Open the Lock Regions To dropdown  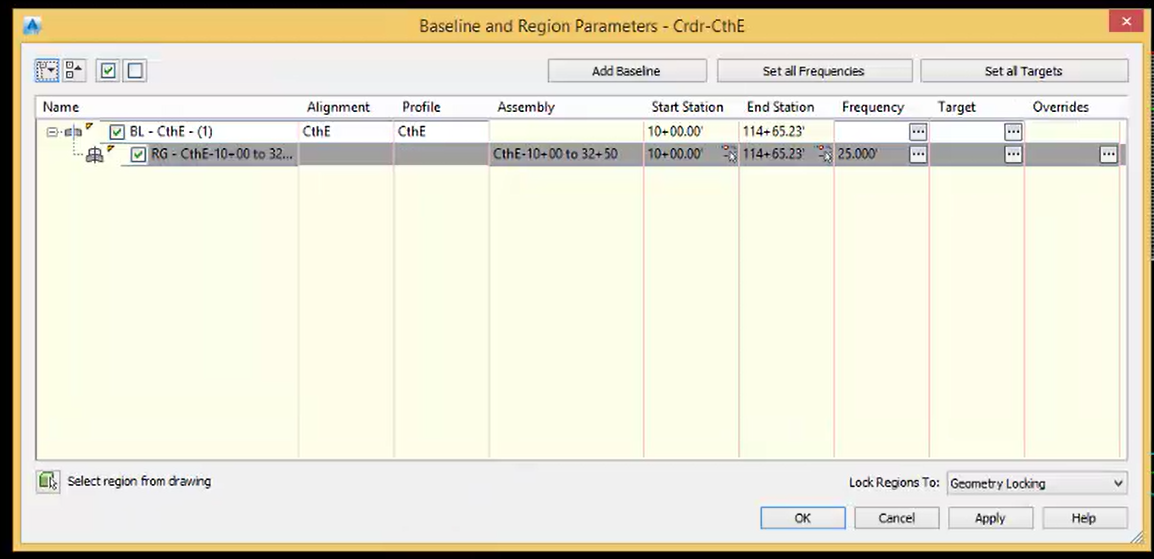tap(1036, 483)
